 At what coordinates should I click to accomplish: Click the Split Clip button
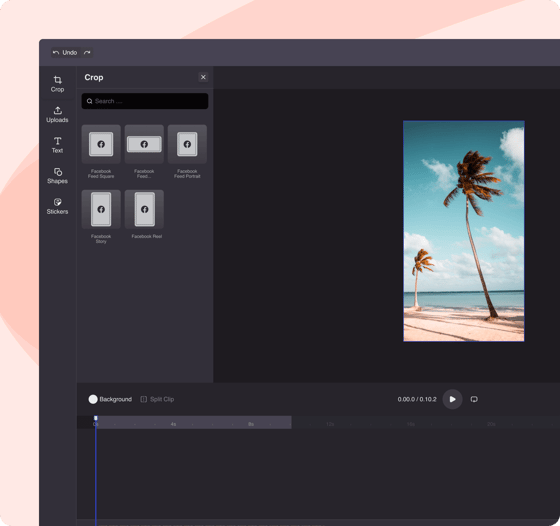click(157, 399)
